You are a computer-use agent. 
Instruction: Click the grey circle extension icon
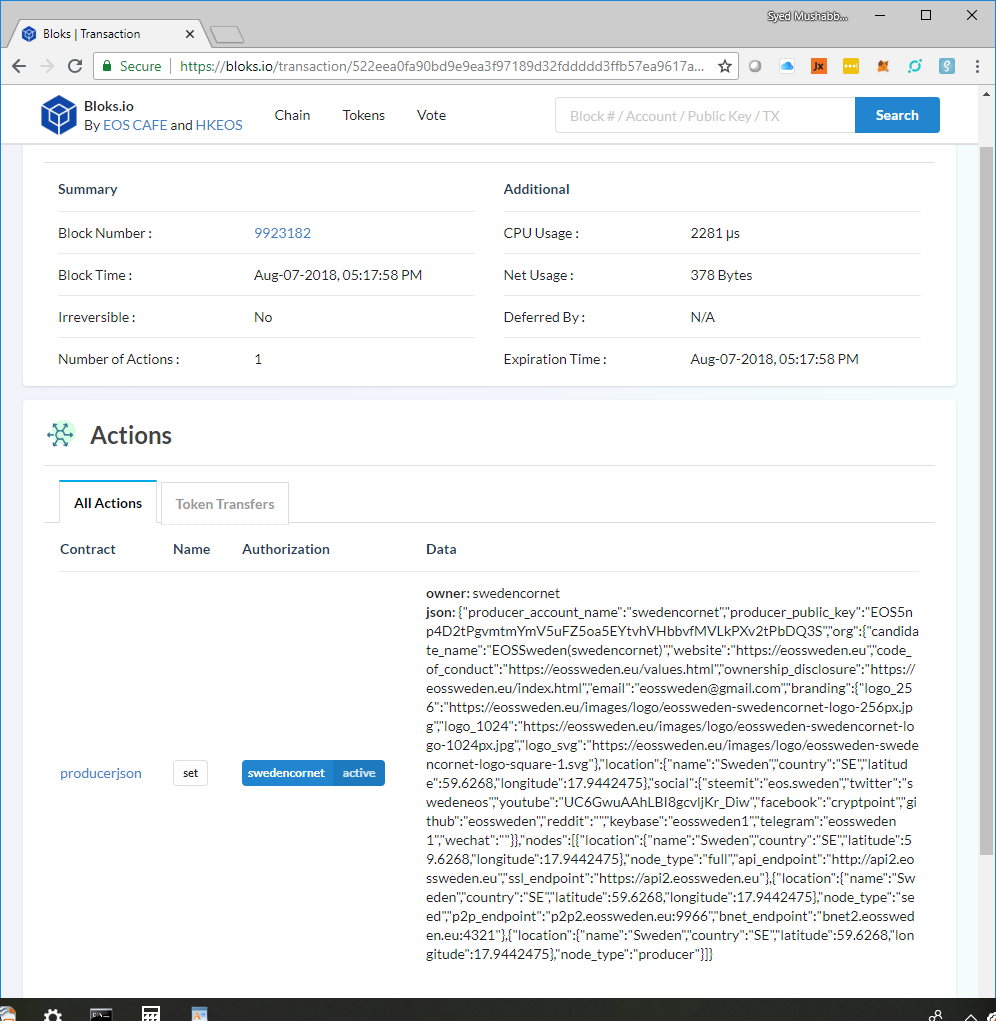(x=755, y=66)
